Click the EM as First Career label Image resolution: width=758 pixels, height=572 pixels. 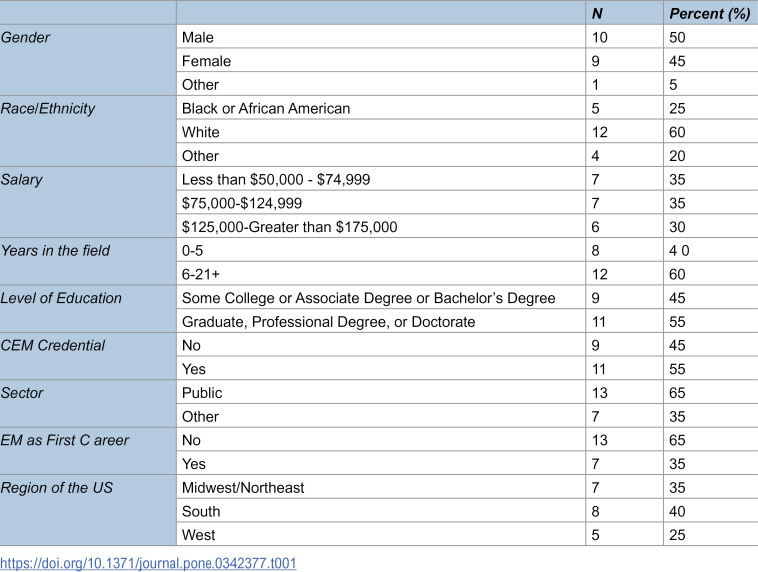click(x=64, y=440)
